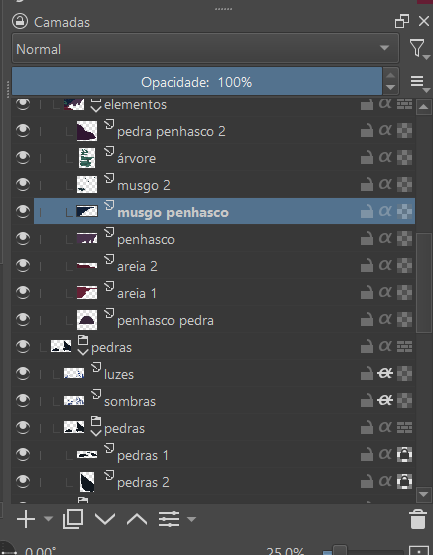The width and height of the screenshot is (433, 555).
Task: Lock the areia 1 layer
Action: pos(367,293)
